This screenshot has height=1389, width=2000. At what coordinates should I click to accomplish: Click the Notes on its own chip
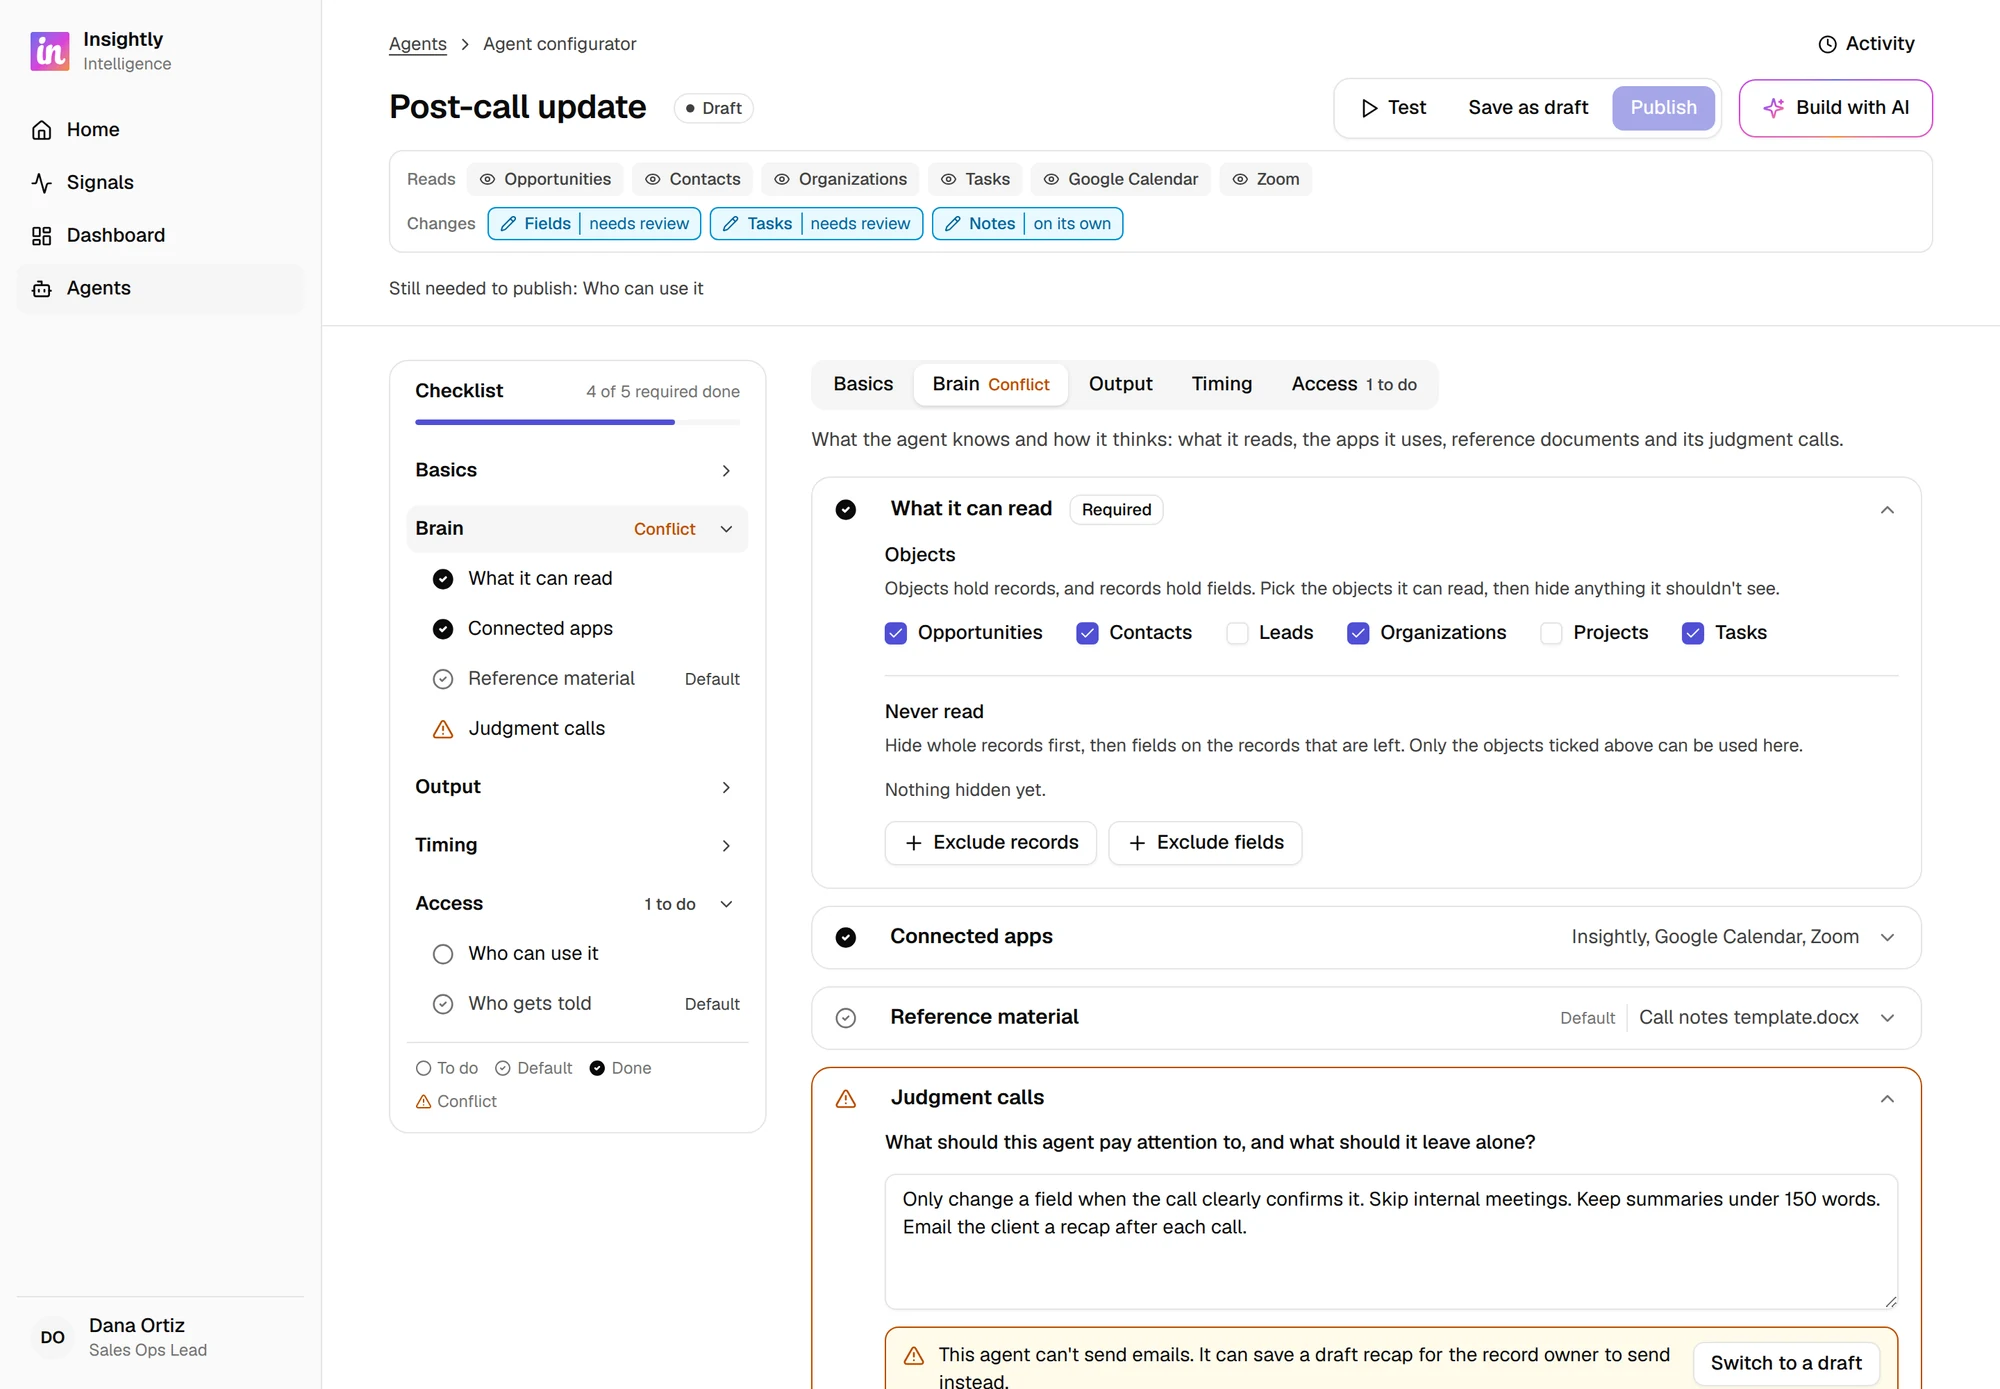coord(1027,224)
